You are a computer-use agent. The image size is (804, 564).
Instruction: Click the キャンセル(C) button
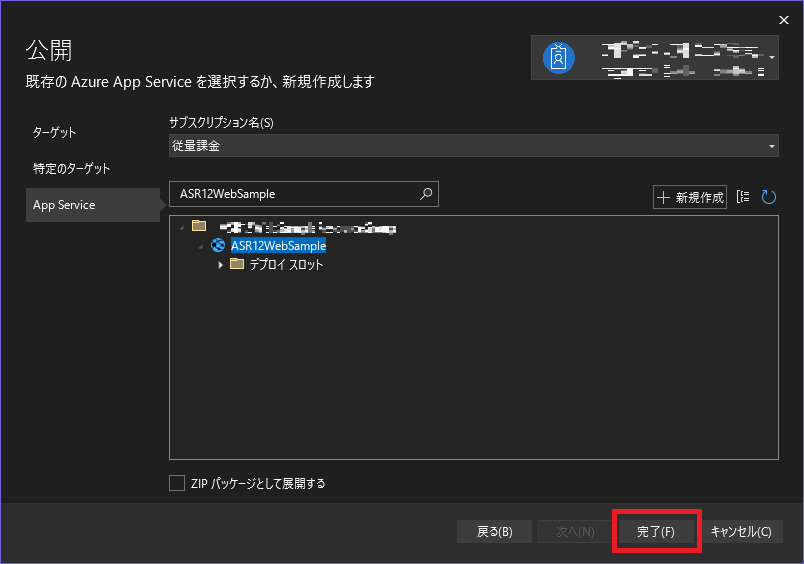click(741, 532)
